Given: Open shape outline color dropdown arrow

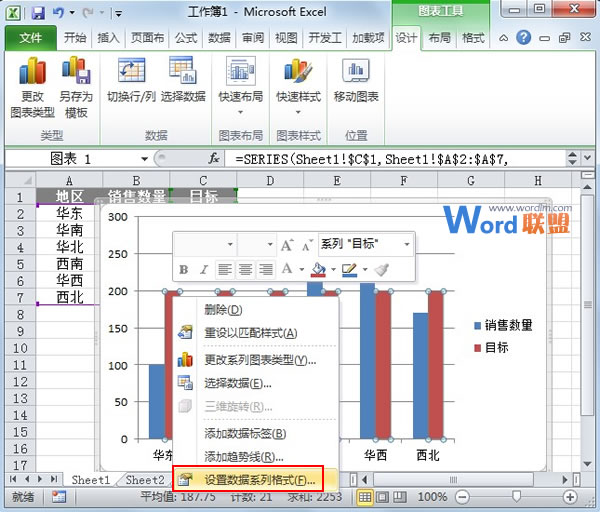Looking at the screenshot, I should [365, 270].
